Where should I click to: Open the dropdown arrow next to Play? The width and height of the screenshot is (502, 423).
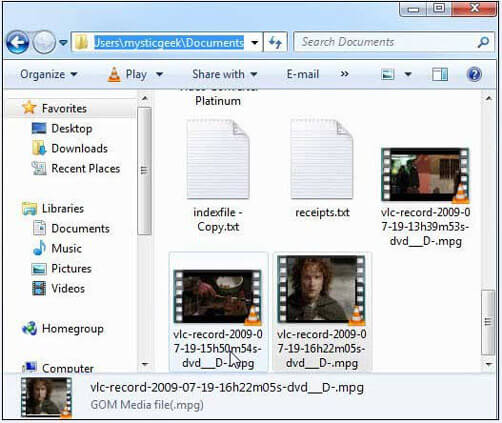(160, 74)
